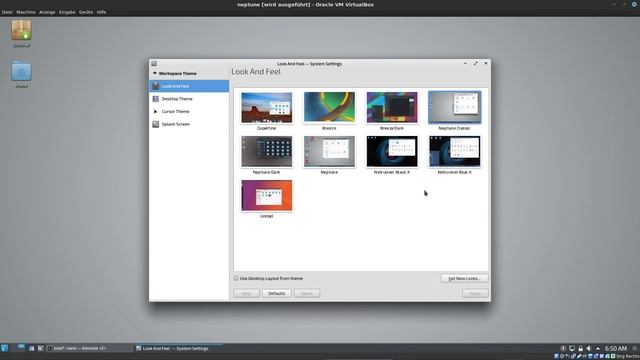The image size is (640, 360).
Task: Open the Discover package icon on desktop
Action: coord(21,31)
